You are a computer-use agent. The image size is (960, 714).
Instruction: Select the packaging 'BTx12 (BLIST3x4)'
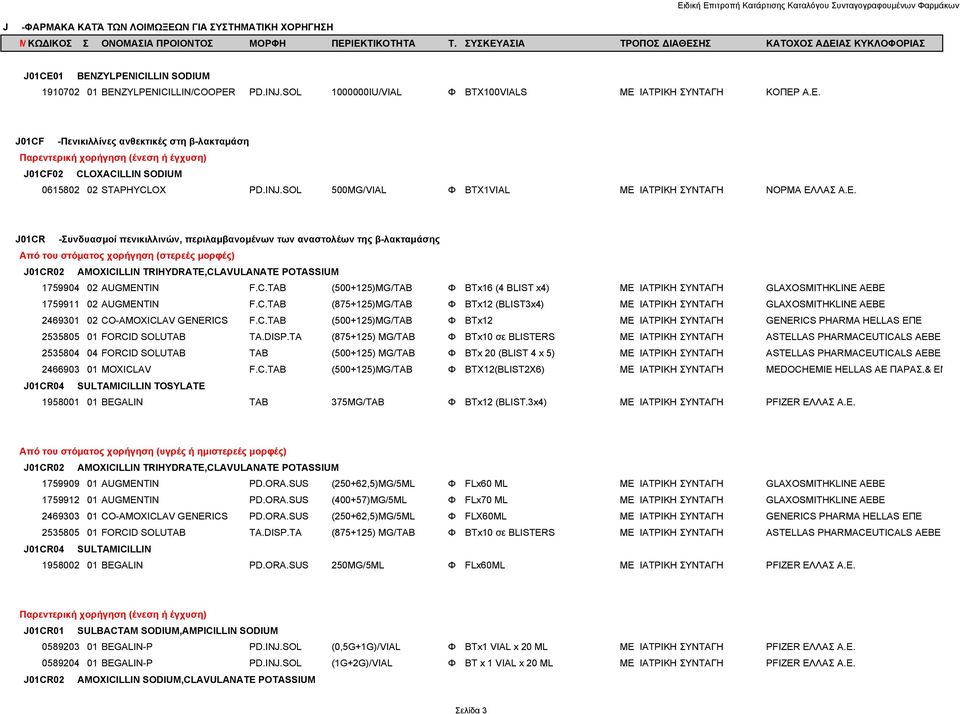(x=504, y=304)
